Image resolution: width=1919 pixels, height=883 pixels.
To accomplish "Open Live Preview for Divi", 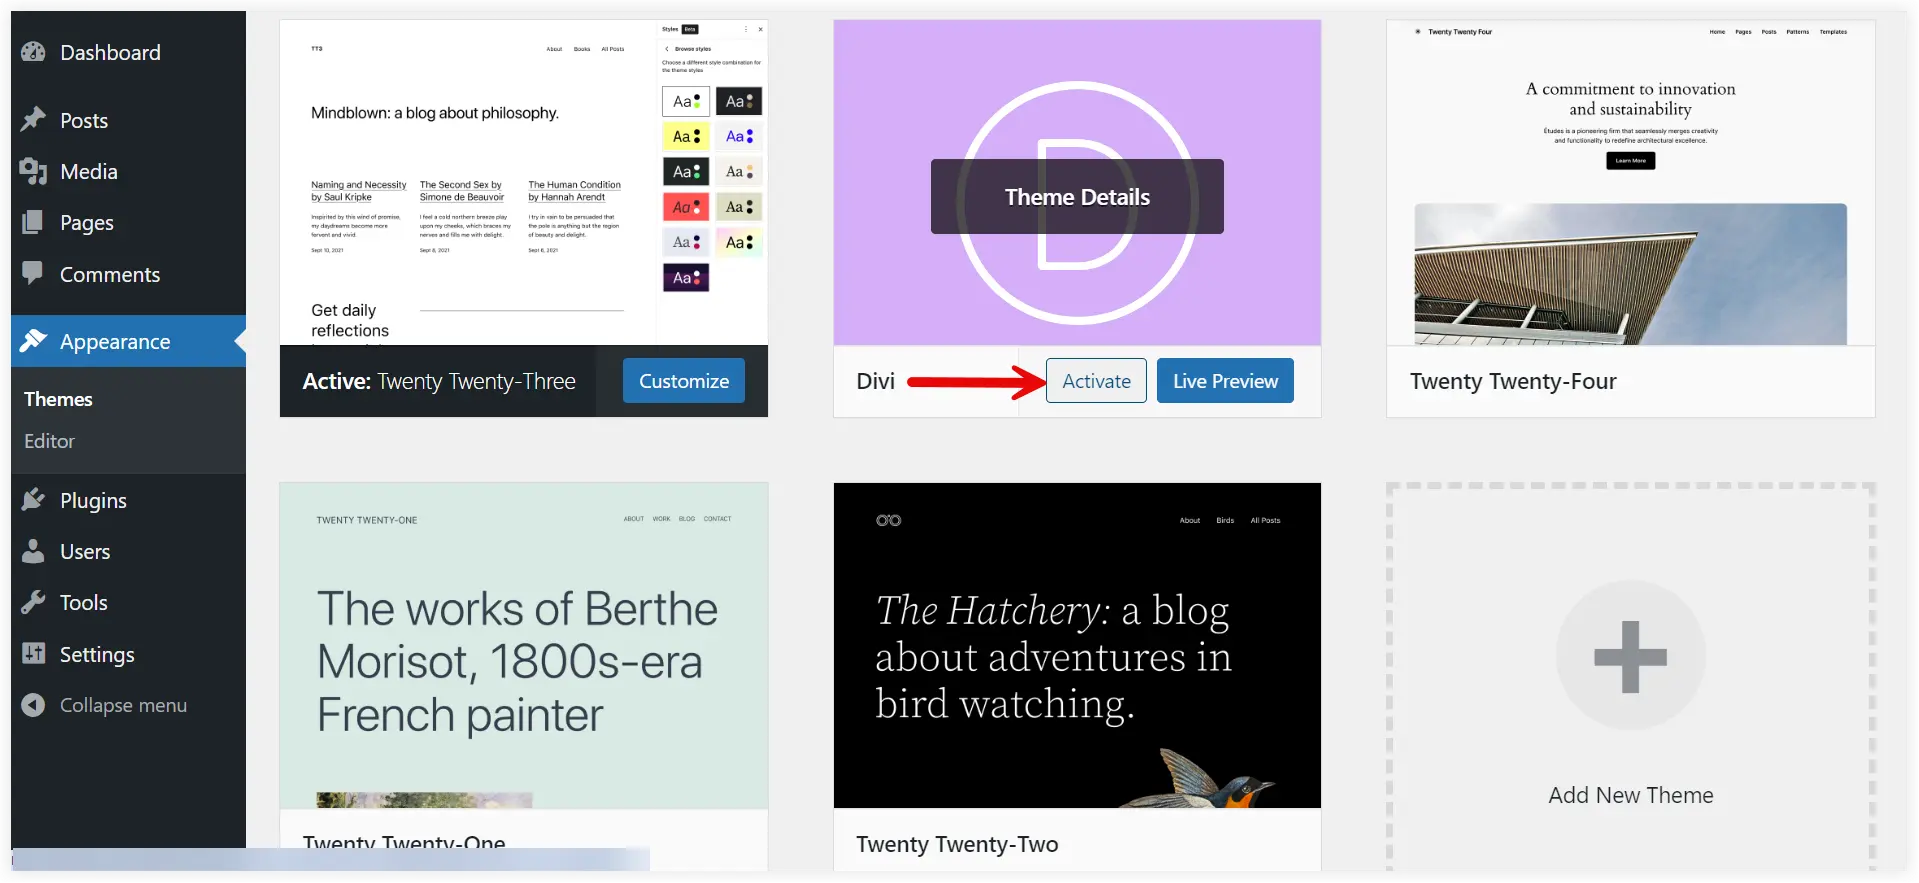I will click(1225, 381).
